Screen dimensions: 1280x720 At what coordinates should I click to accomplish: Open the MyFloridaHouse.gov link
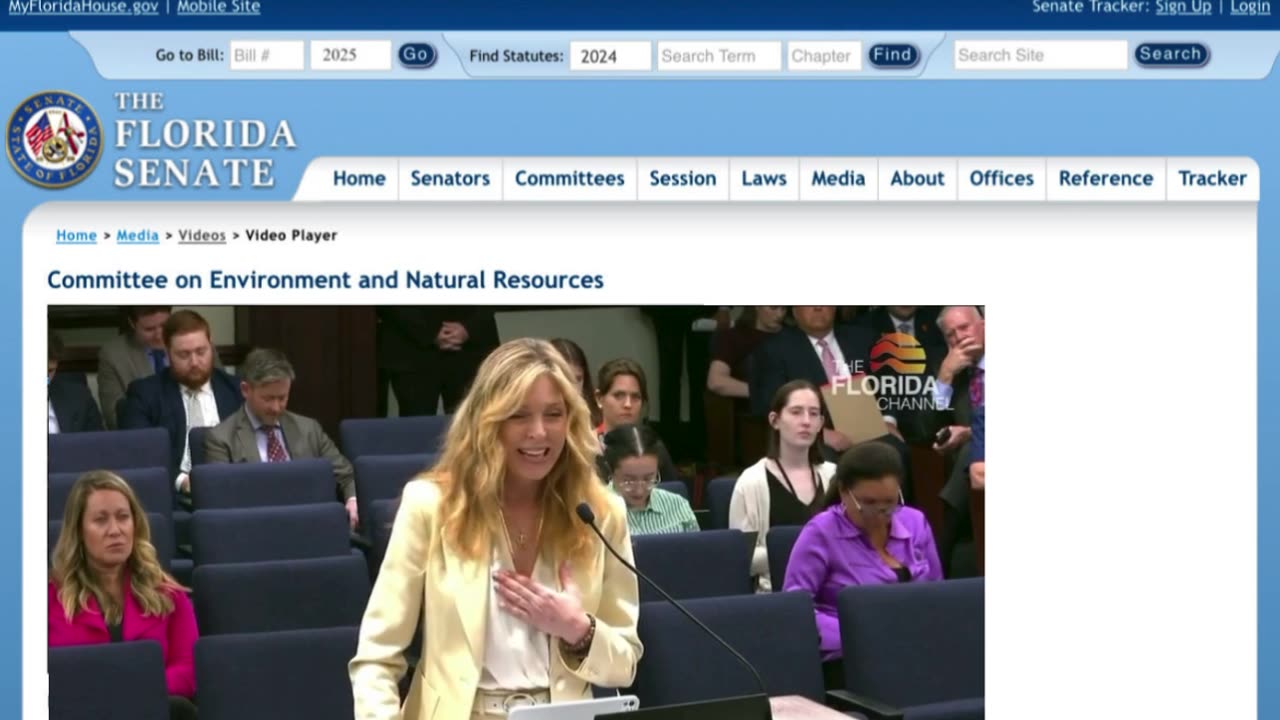click(x=83, y=7)
